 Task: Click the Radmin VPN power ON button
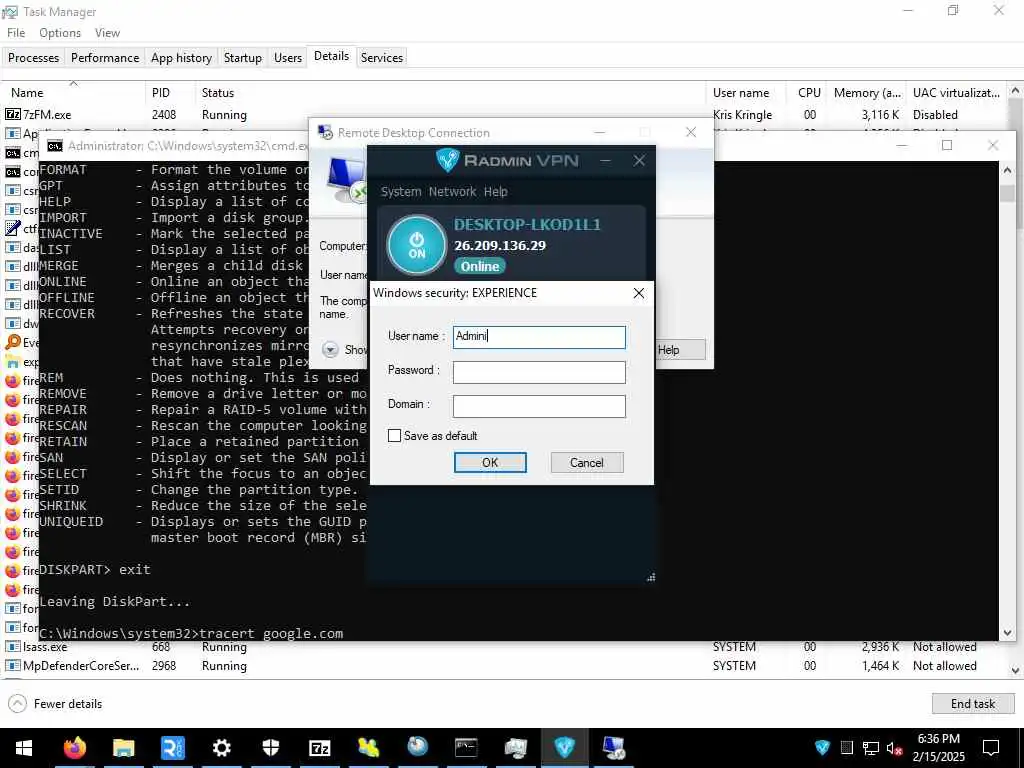pyautogui.click(x=417, y=245)
